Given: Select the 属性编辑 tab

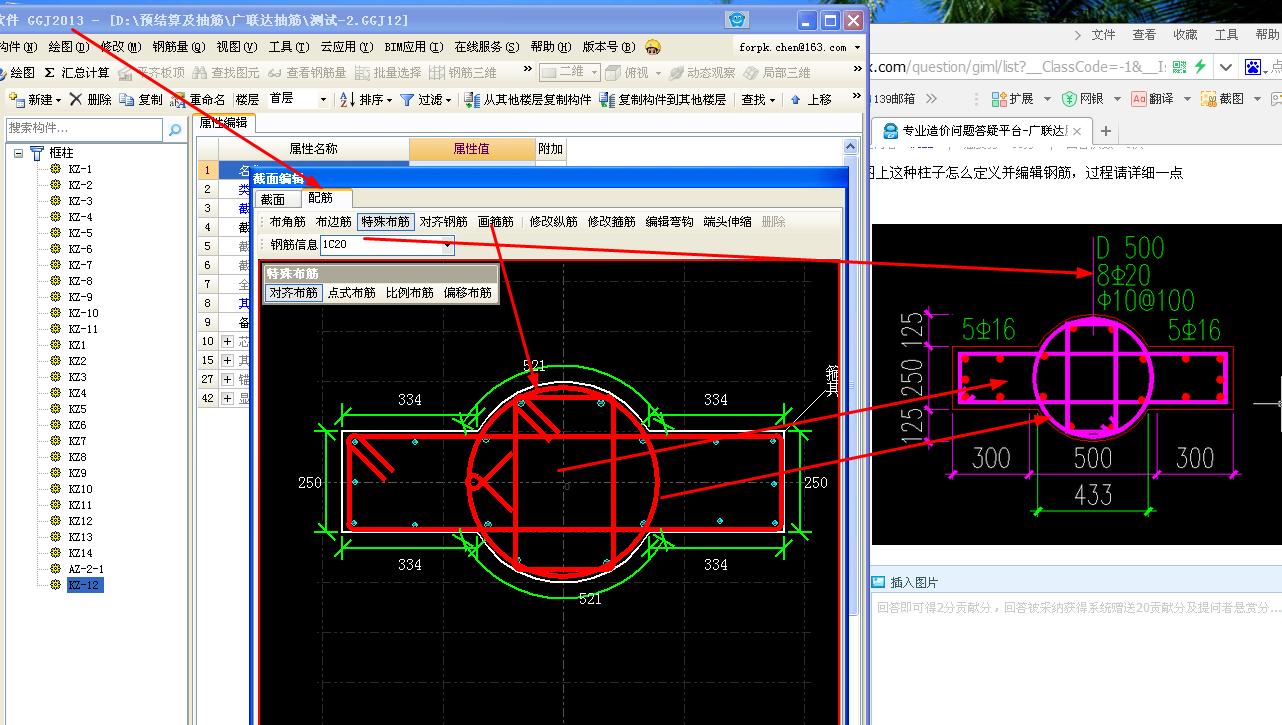Looking at the screenshot, I should pos(222,123).
